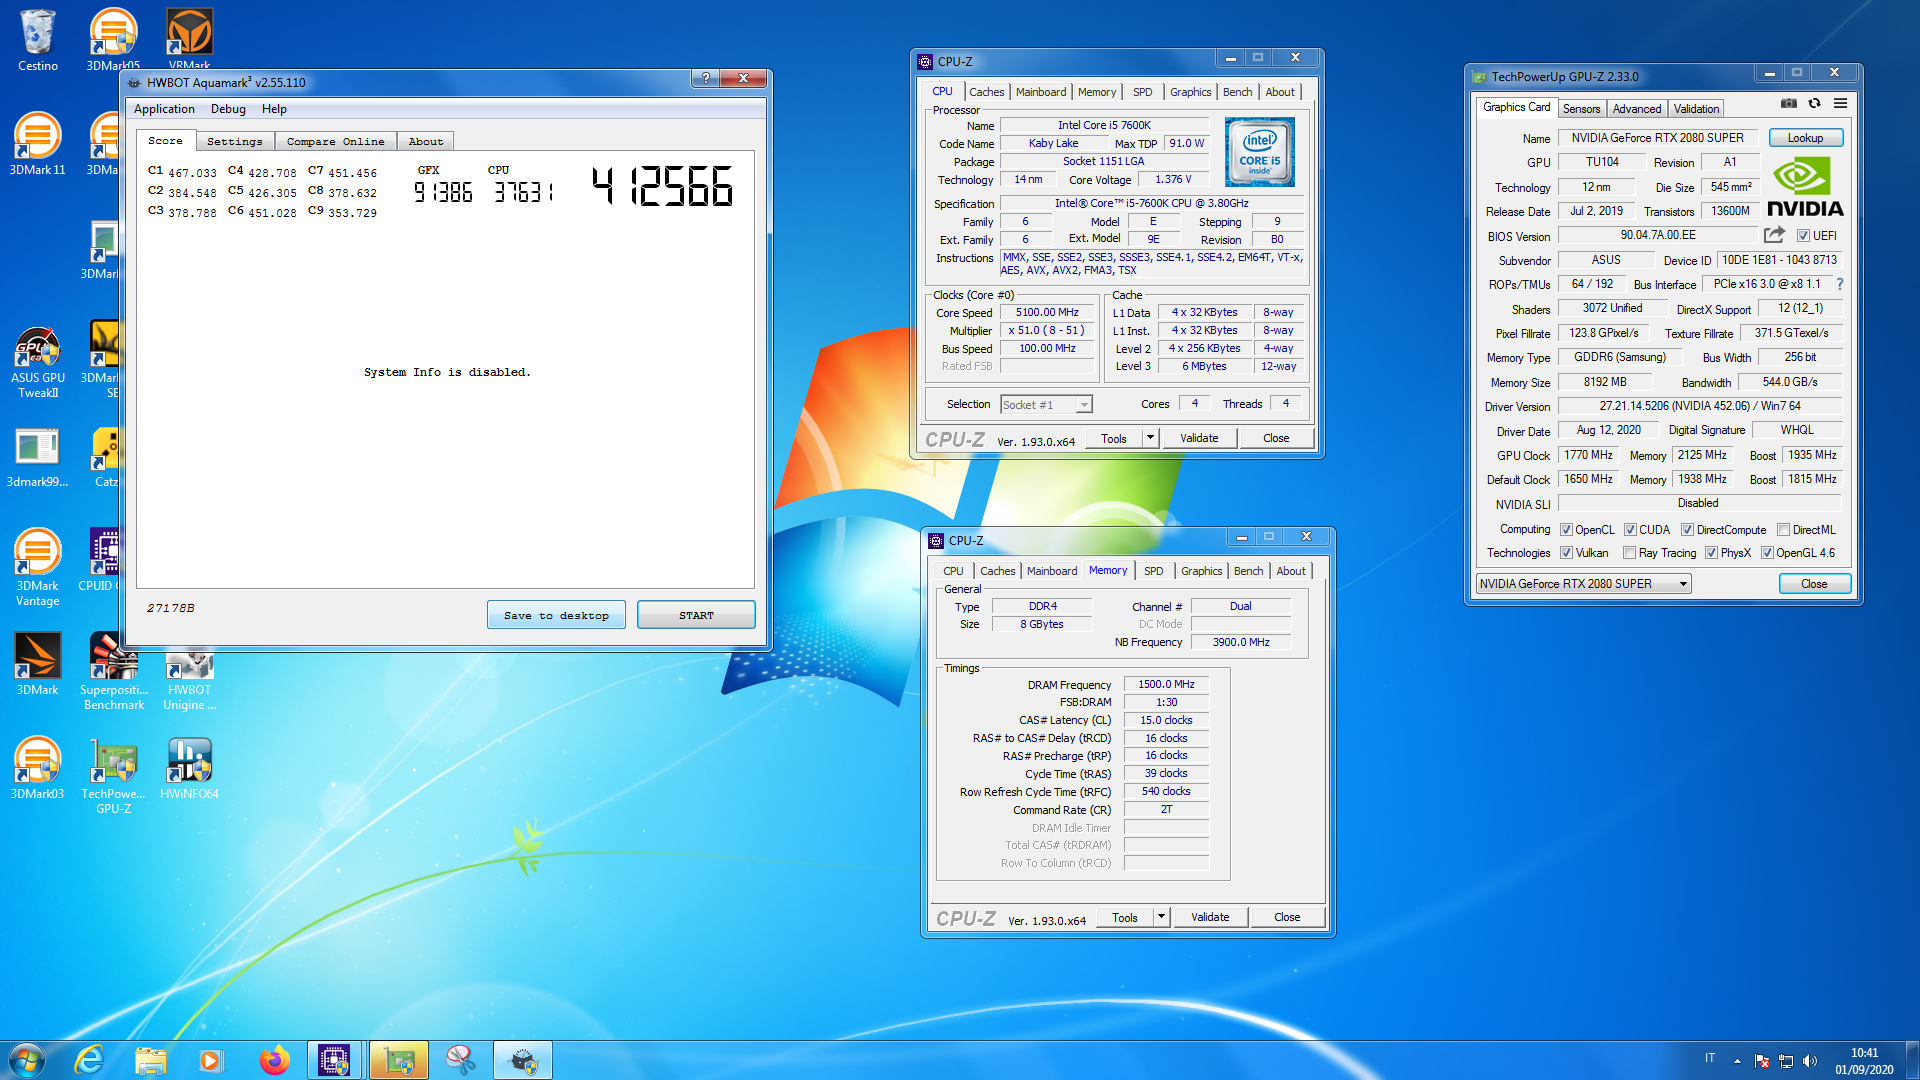The width and height of the screenshot is (1920, 1080).
Task: Open Firefox from the taskbar
Action: [x=274, y=1060]
